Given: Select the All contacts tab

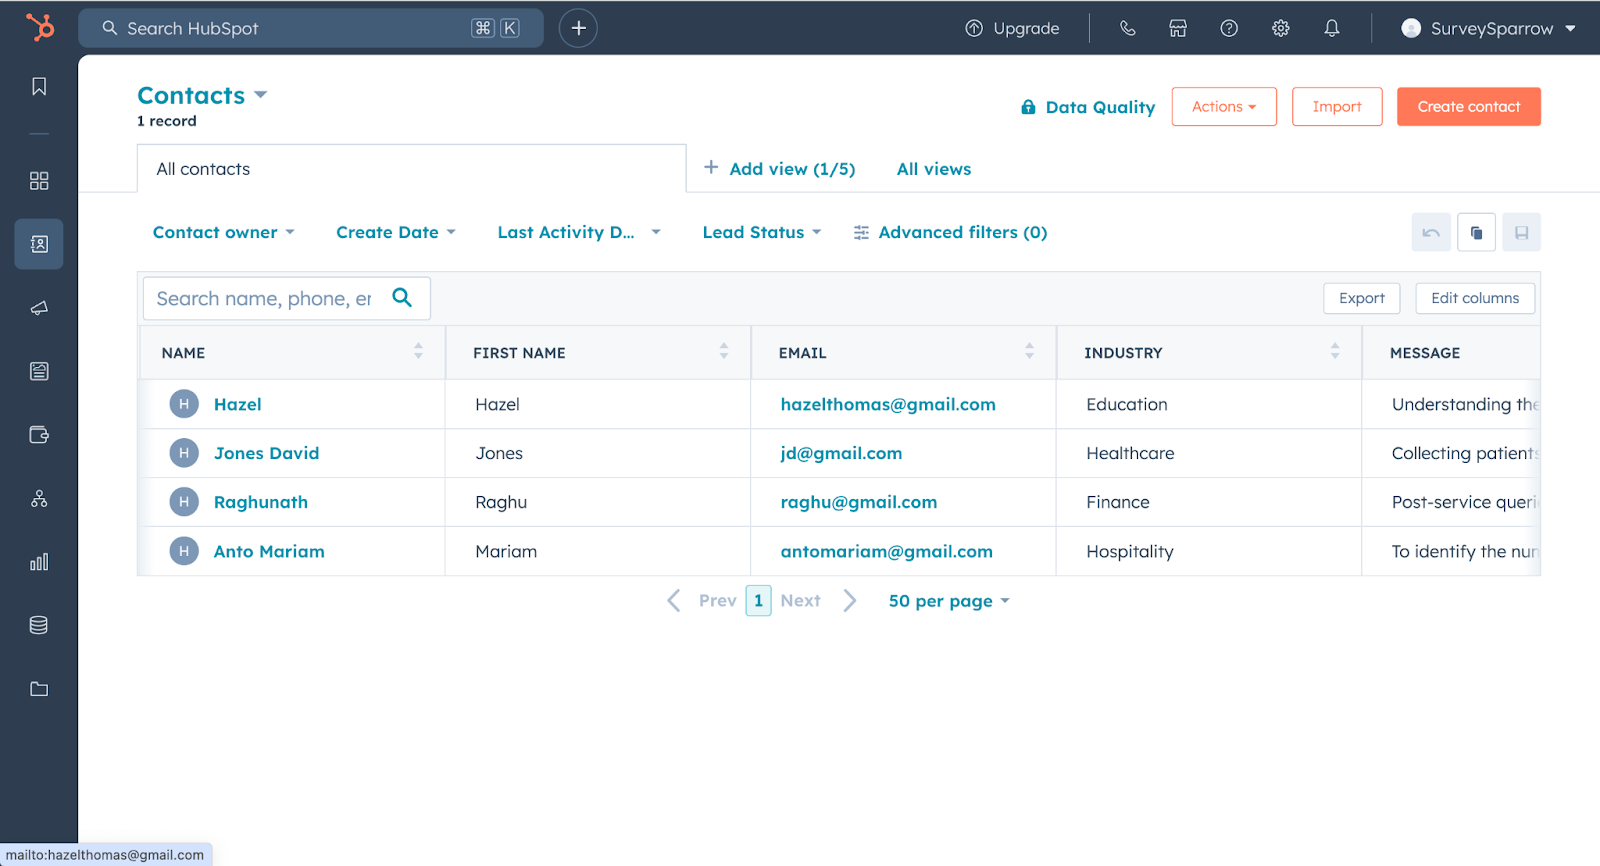Looking at the screenshot, I should coord(203,169).
